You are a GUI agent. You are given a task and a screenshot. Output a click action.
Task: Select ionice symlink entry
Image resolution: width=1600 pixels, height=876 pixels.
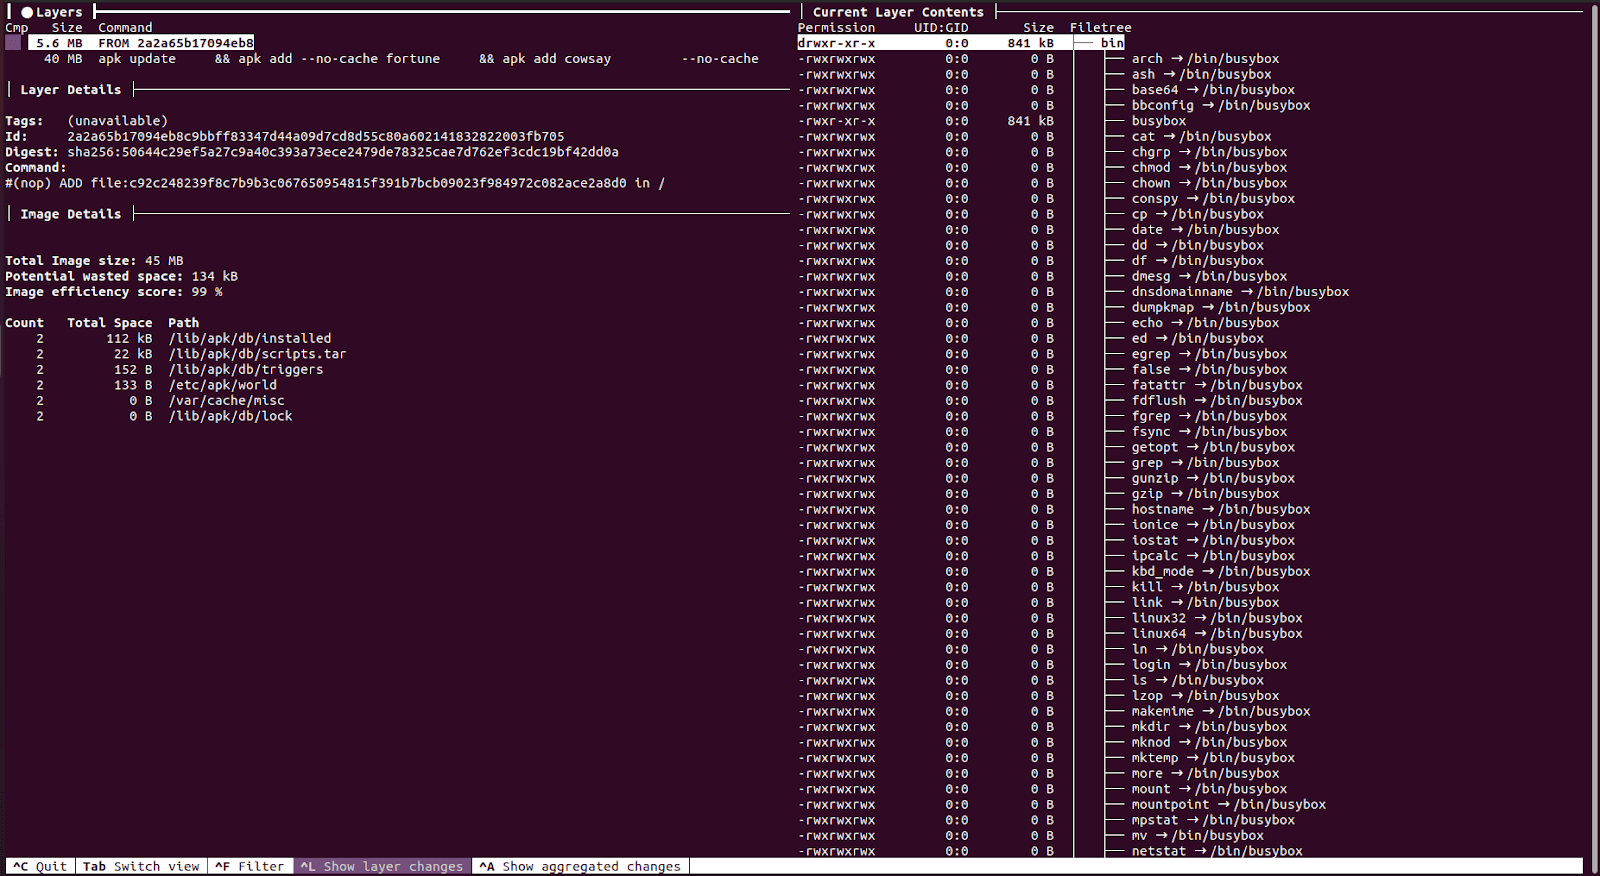pos(1213,525)
